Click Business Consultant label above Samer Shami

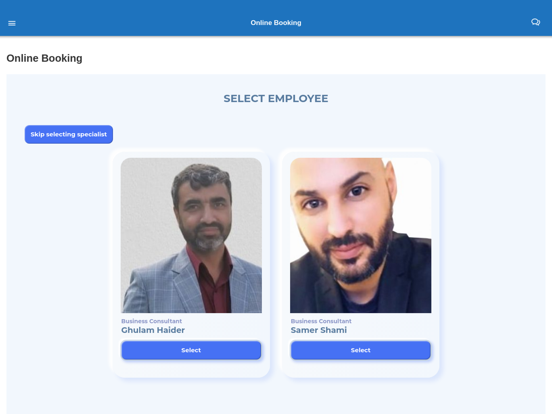tap(321, 321)
